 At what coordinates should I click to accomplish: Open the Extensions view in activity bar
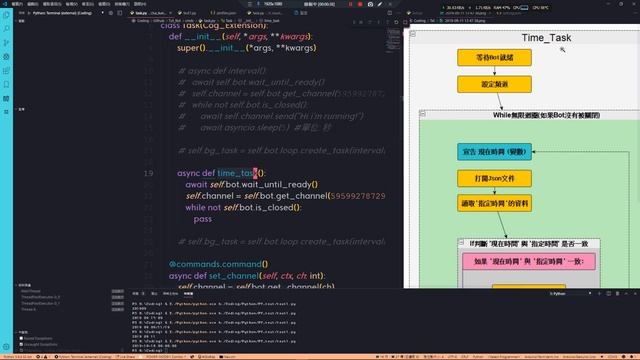6,71
